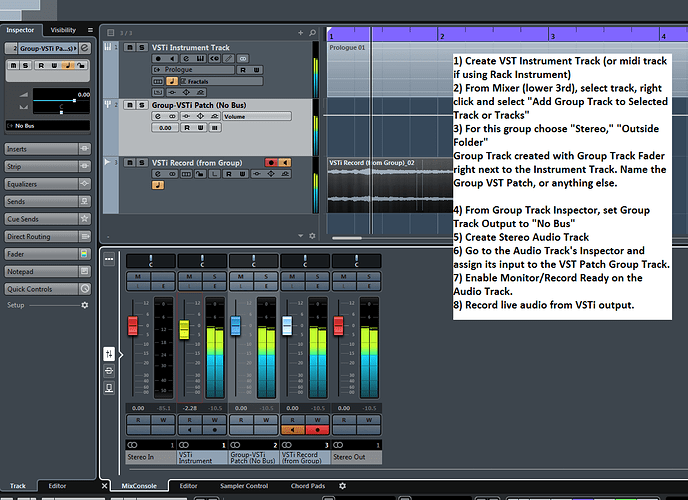The image size is (688, 500).
Task: Mute the Stereo Out channel in mixer
Action: pyautogui.click(x=344, y=276)
